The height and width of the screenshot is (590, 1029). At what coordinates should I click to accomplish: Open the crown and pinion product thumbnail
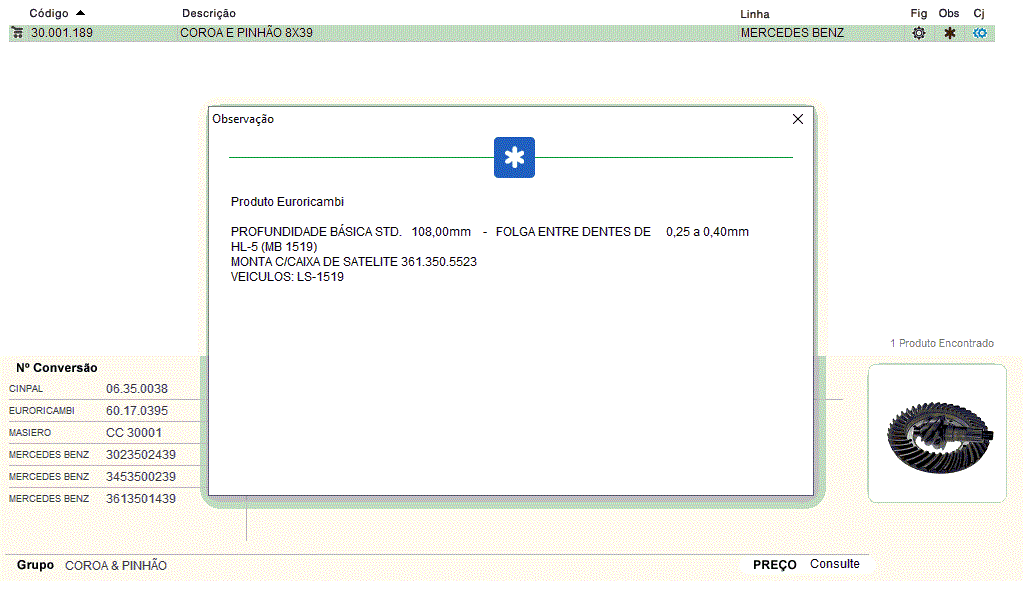click(x=937, y=432)
